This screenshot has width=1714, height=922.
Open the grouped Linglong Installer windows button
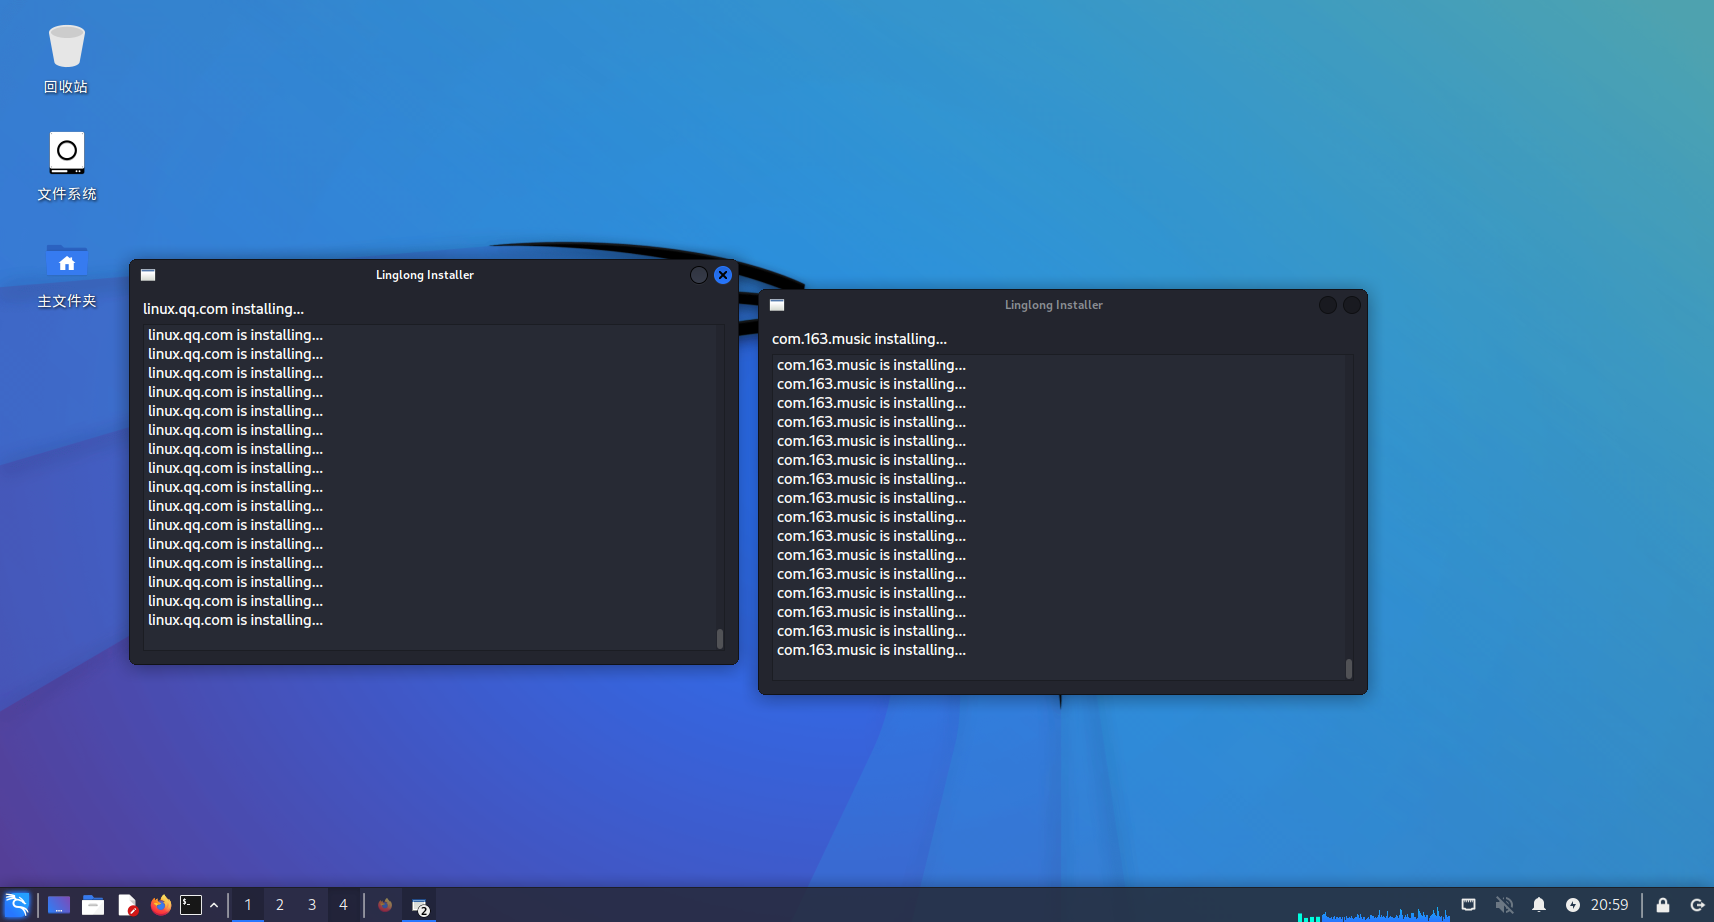point(420,906)
